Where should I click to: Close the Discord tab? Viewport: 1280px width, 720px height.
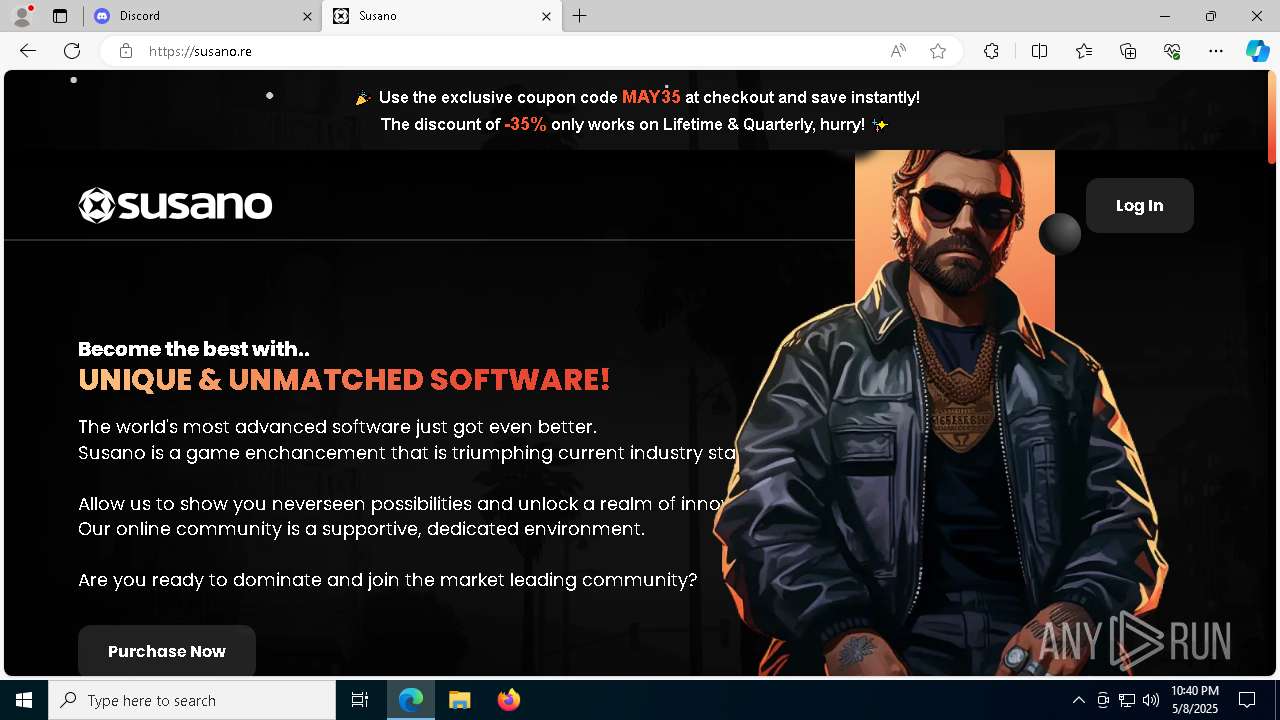pyautogui.click(x=307, y=16)
